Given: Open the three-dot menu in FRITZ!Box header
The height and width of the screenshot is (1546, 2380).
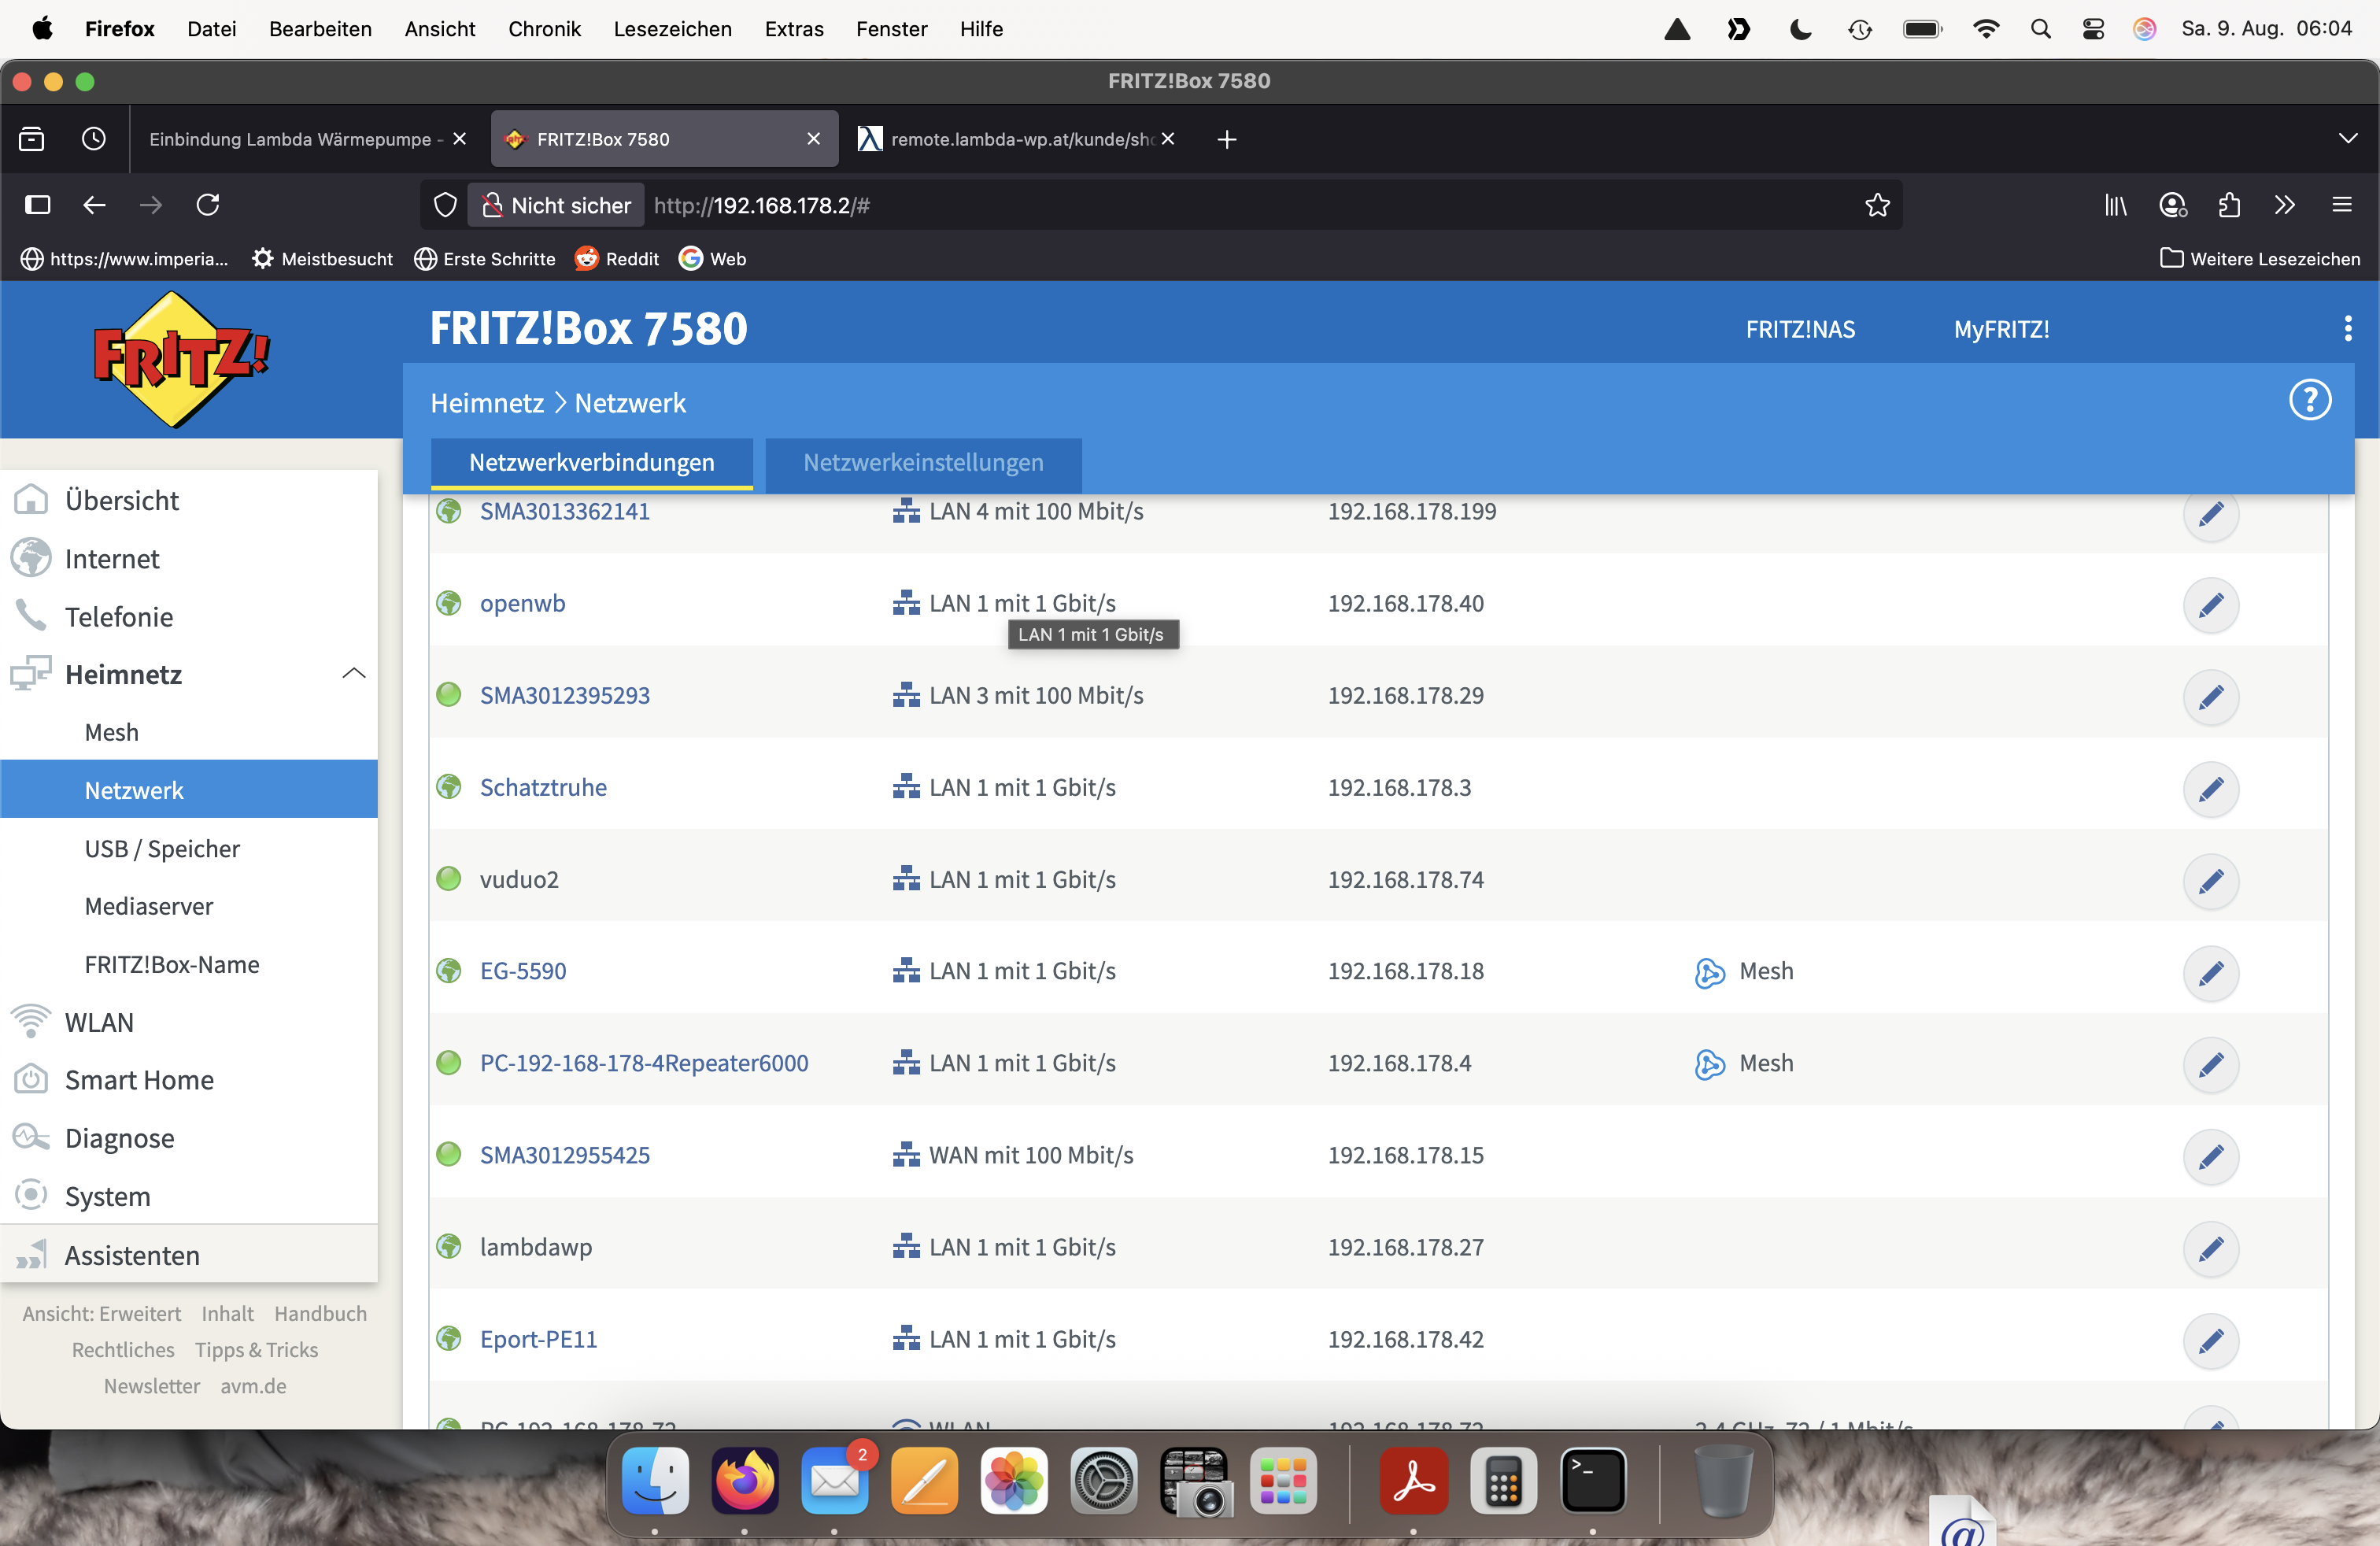Looking at the screenshot, I should pyautogui.click(x=2347, y=329).
